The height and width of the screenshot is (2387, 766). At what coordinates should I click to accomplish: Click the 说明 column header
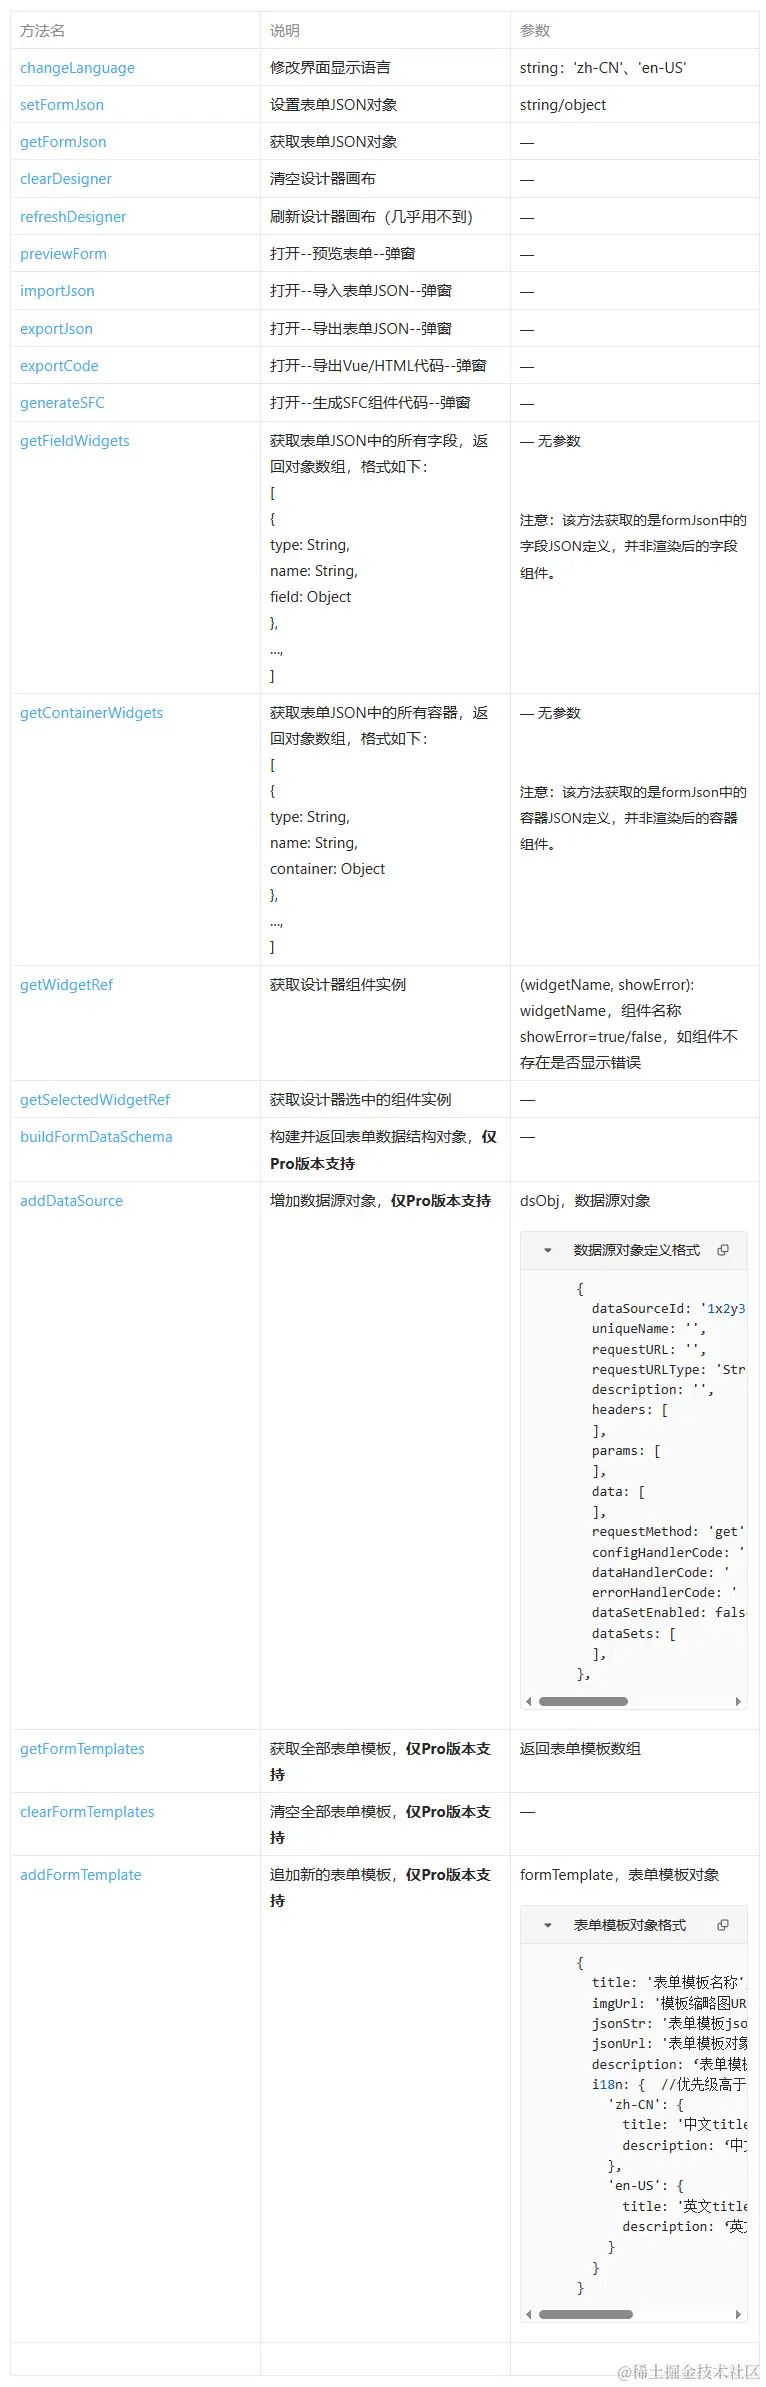[285, 31]
